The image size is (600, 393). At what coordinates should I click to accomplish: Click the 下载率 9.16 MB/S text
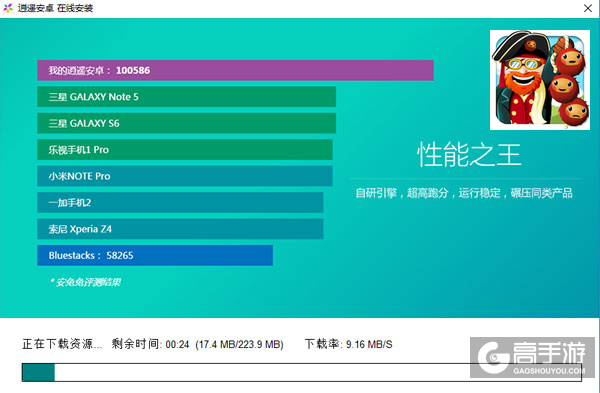click(x=349, y=344)
